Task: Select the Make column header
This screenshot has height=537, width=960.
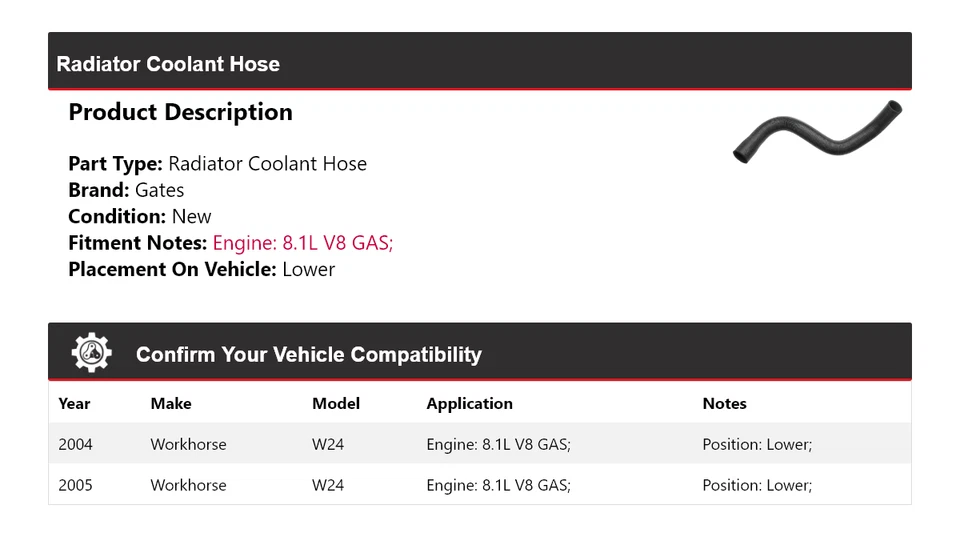Action: click(171, 404)
